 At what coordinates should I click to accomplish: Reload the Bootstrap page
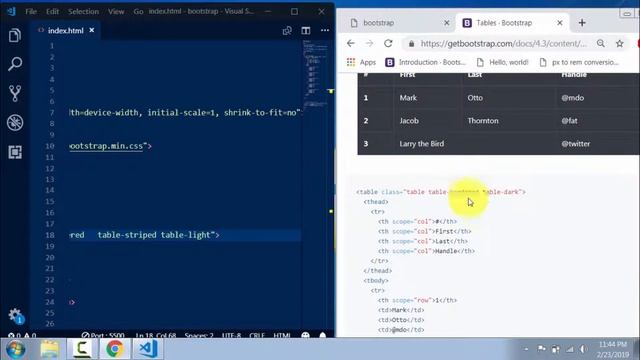388,43
